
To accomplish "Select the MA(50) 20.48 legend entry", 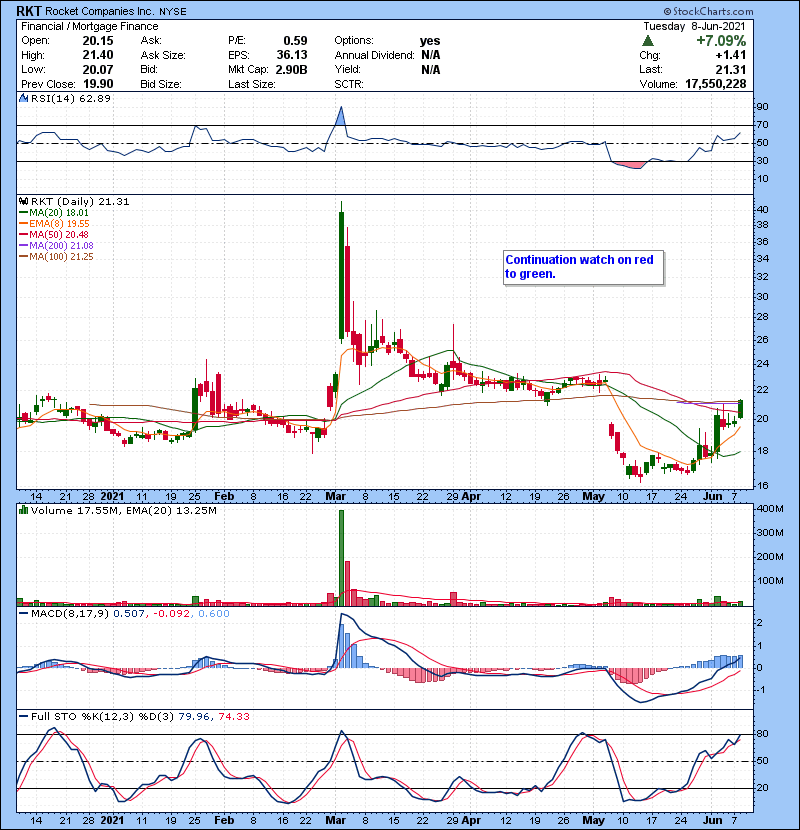I will point(54,234).
